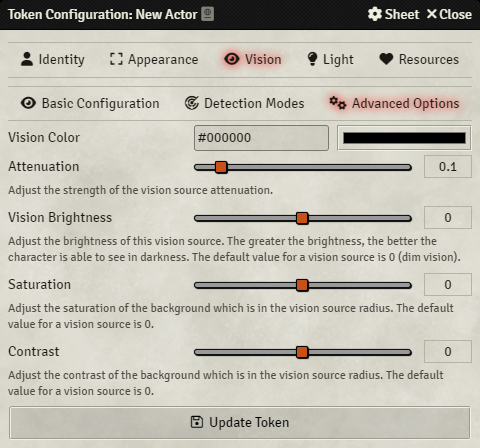Click the Identity person icon

click(x=27, y=59)
